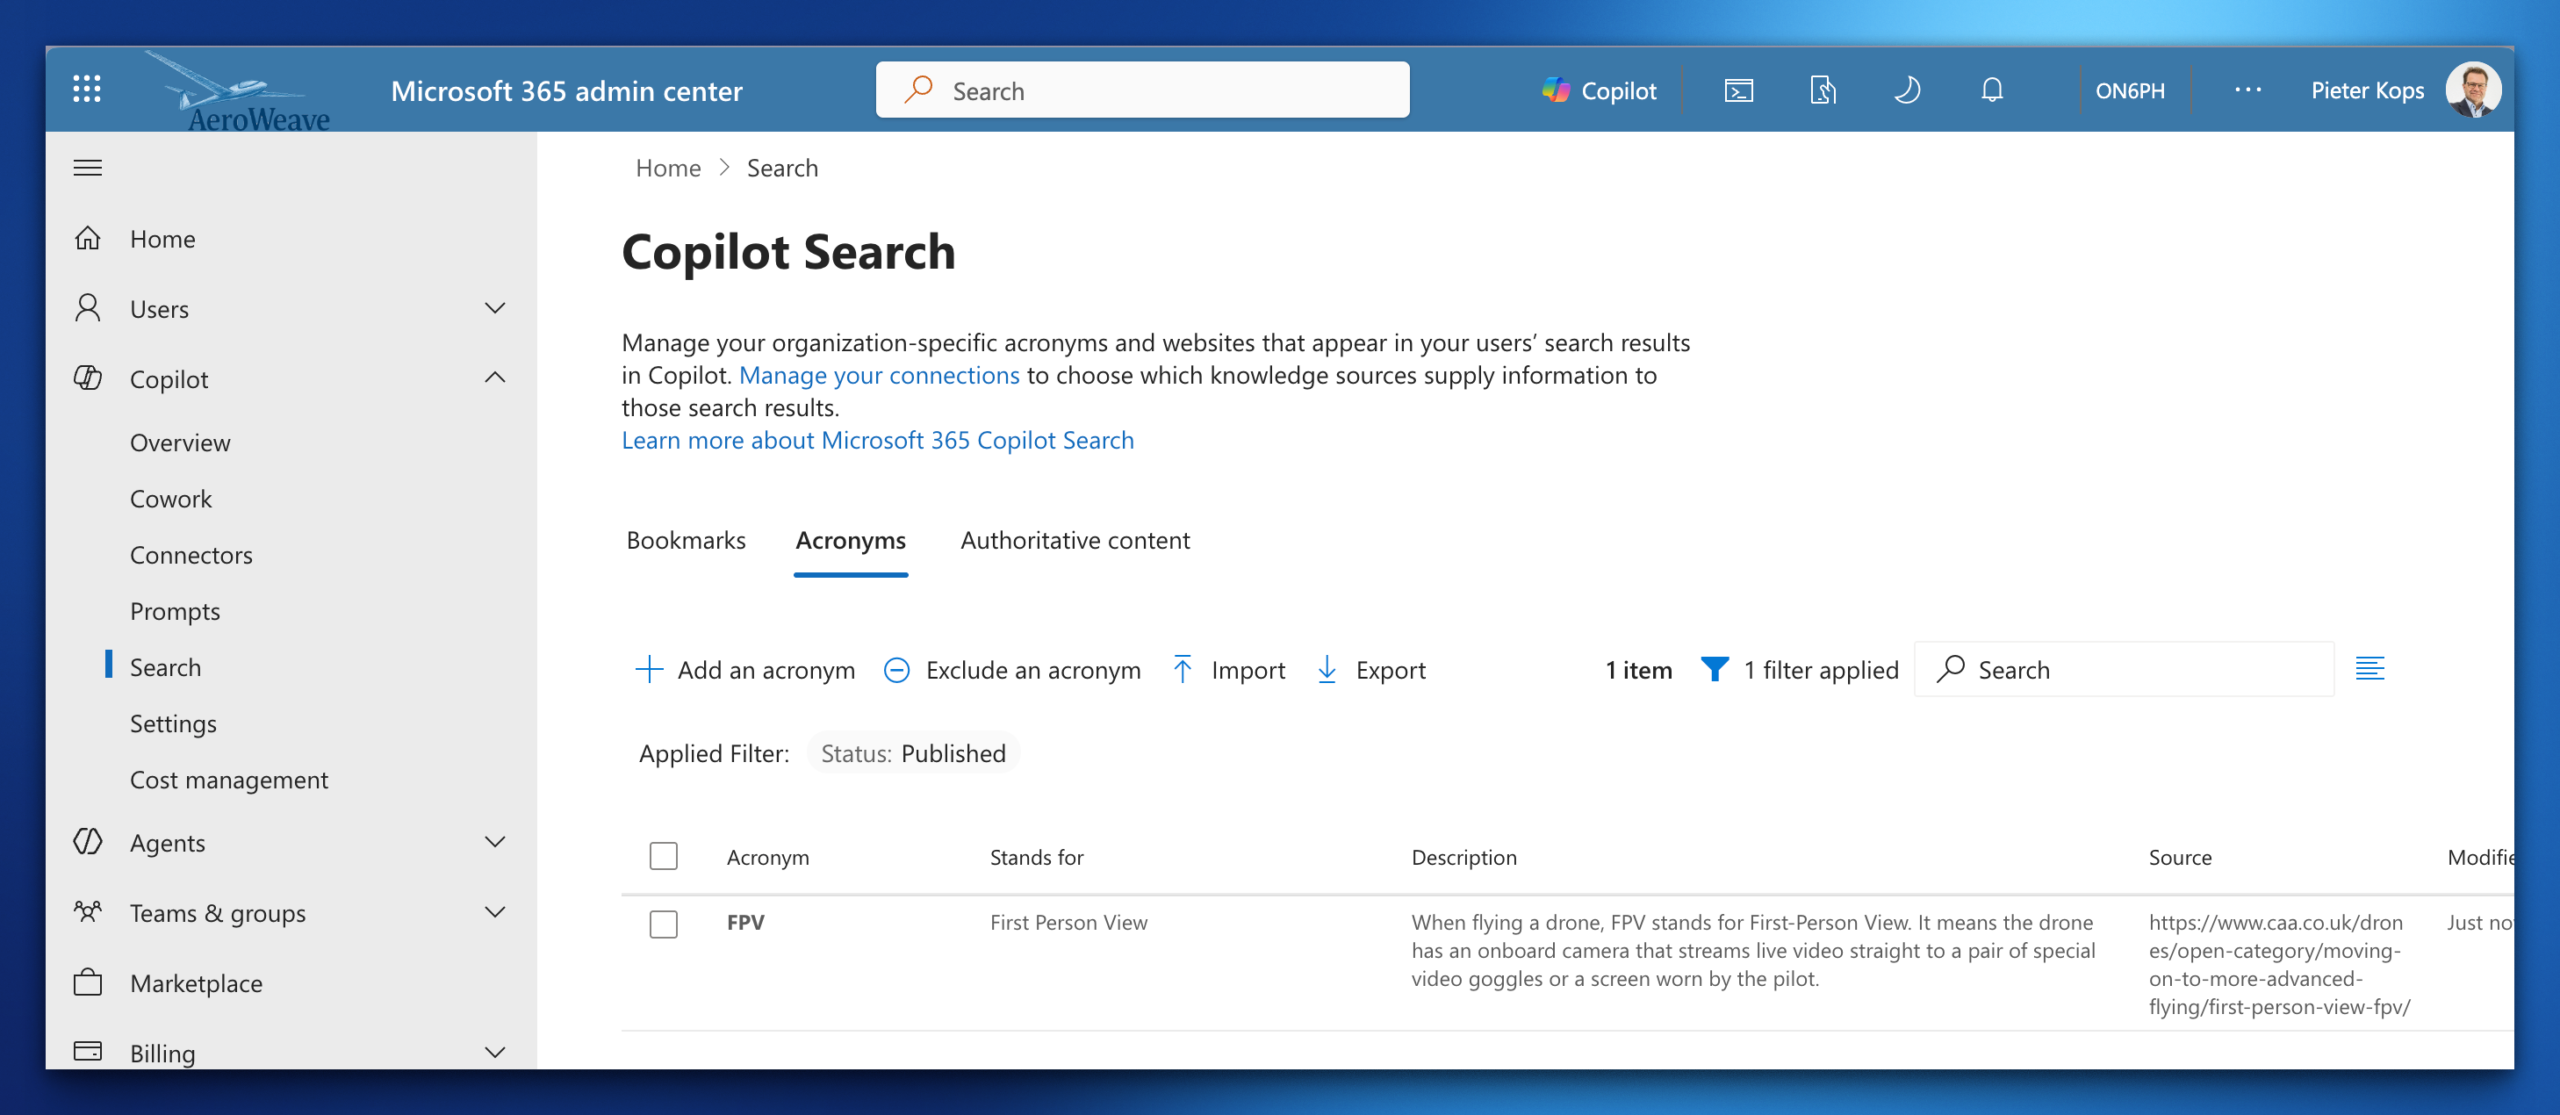Screen dimensions: 2560x1115
Task: Open Manage your connections link
Action: pos(879,375)
